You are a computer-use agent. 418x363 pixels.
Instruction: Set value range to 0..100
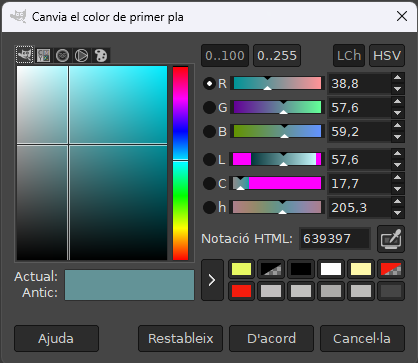(225, 56)
